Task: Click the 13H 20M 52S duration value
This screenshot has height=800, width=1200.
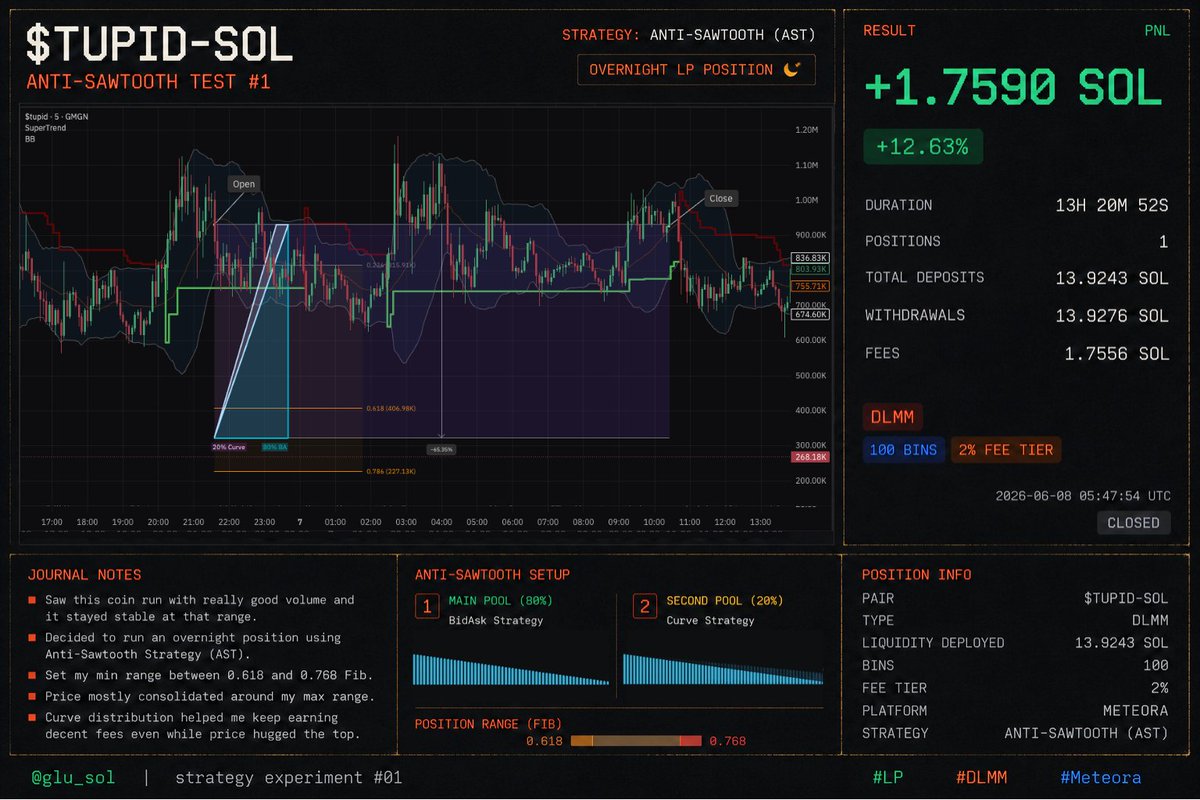Action: [x=1111, y=206]
